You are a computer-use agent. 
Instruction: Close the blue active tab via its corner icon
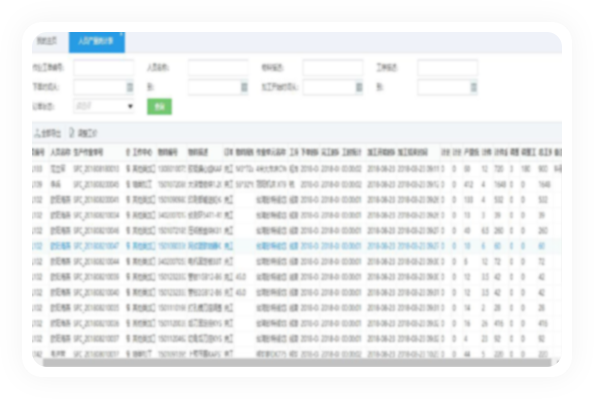pyautogui.click(x=121, y=35)
